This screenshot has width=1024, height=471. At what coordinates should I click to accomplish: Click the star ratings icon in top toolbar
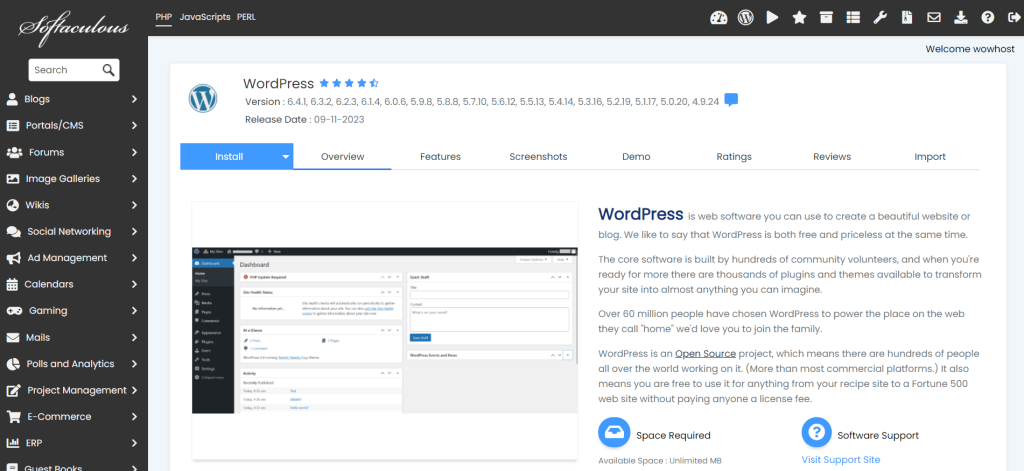[x=799, y=17]
